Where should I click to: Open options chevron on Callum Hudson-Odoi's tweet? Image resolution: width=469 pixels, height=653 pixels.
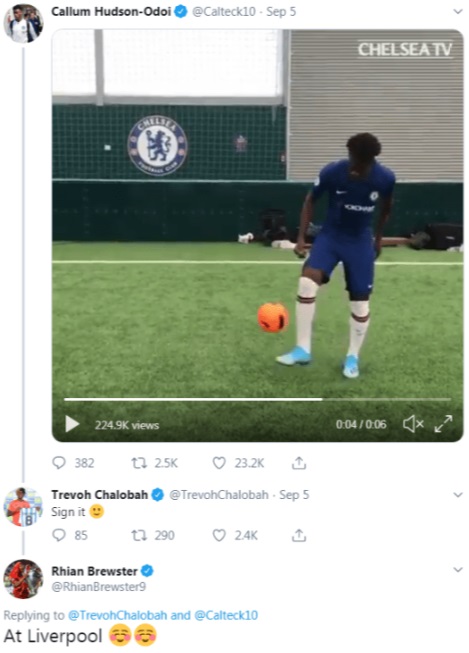pyautogui.click(x=458, y=12)
